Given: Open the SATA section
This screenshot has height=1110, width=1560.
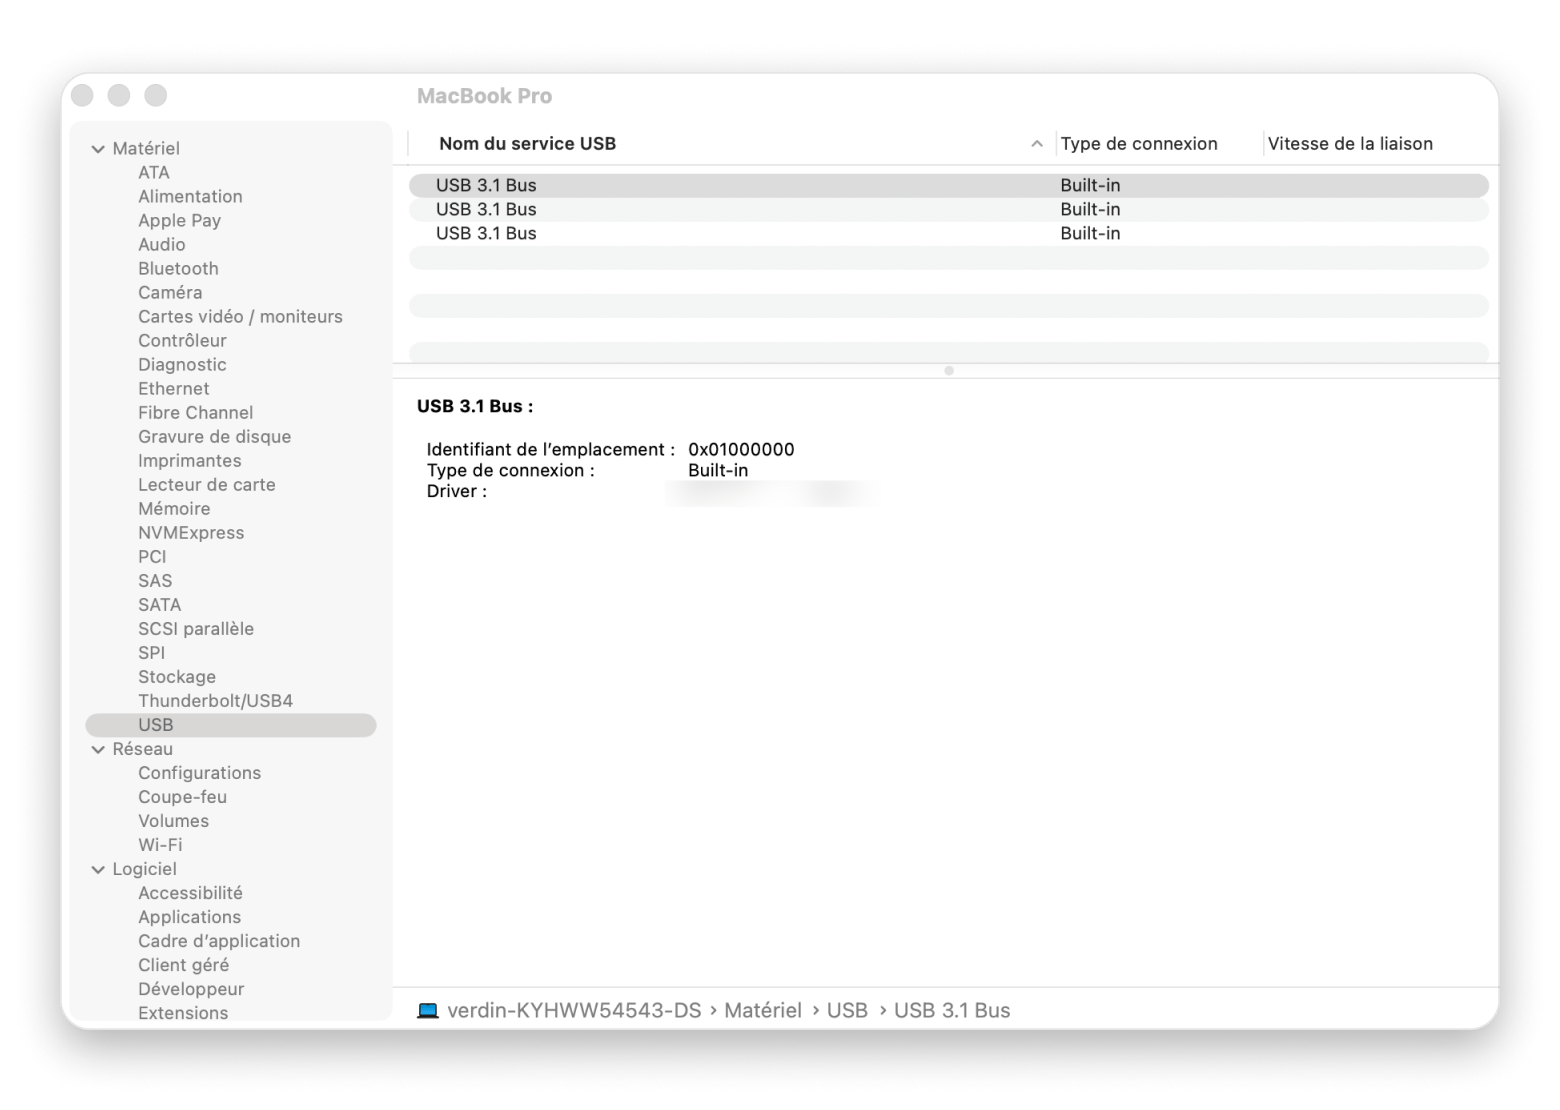Looking at the screenshot, I should coord(159,605).
